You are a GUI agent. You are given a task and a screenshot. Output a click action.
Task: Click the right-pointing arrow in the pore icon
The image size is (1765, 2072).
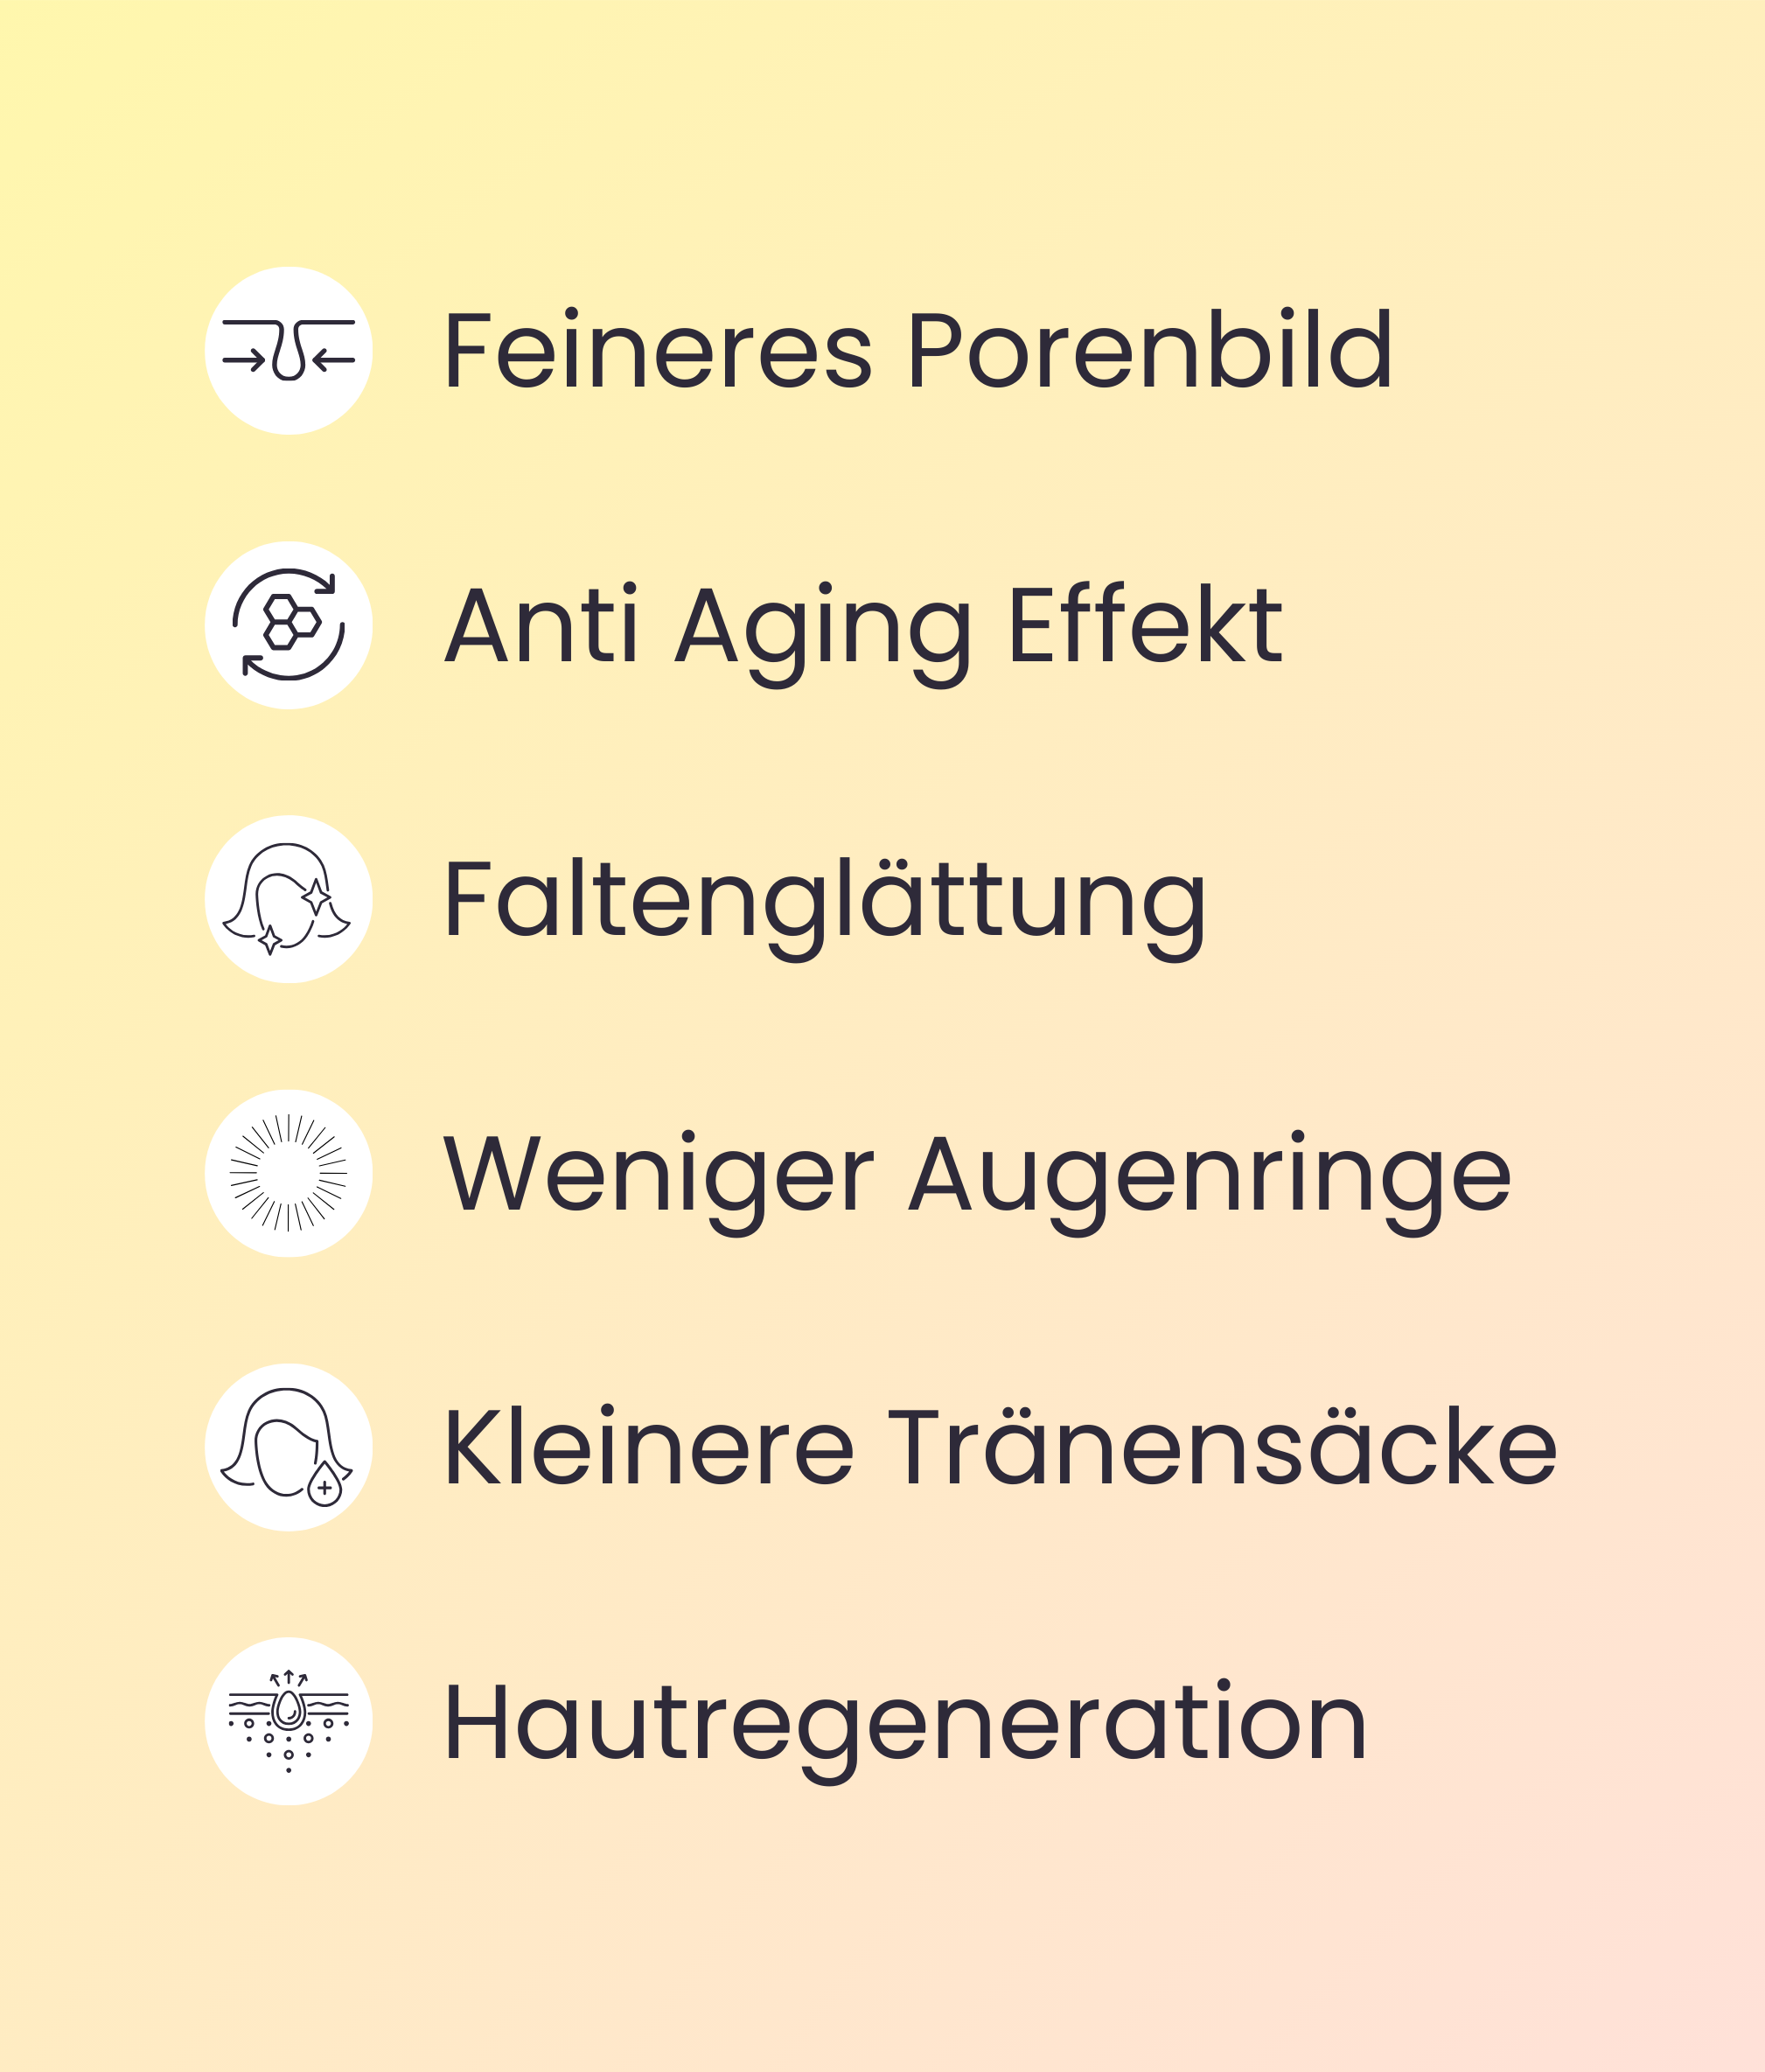point(244,360)
